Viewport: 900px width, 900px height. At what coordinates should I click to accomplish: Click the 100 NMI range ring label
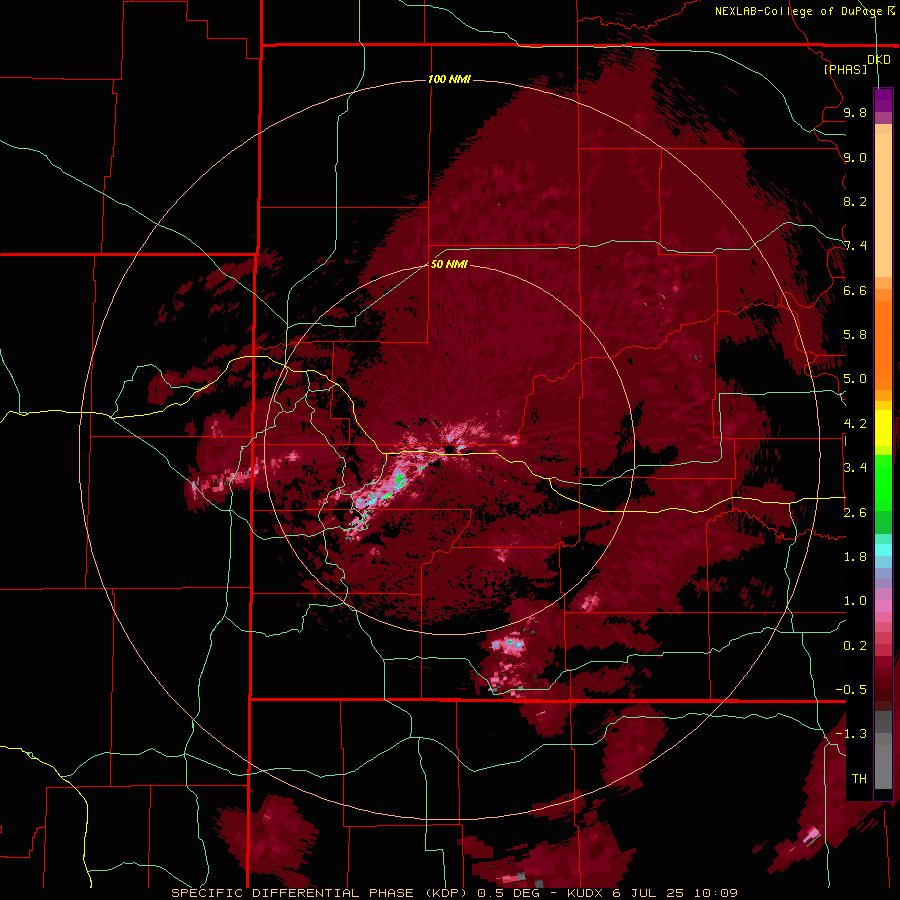449,79
